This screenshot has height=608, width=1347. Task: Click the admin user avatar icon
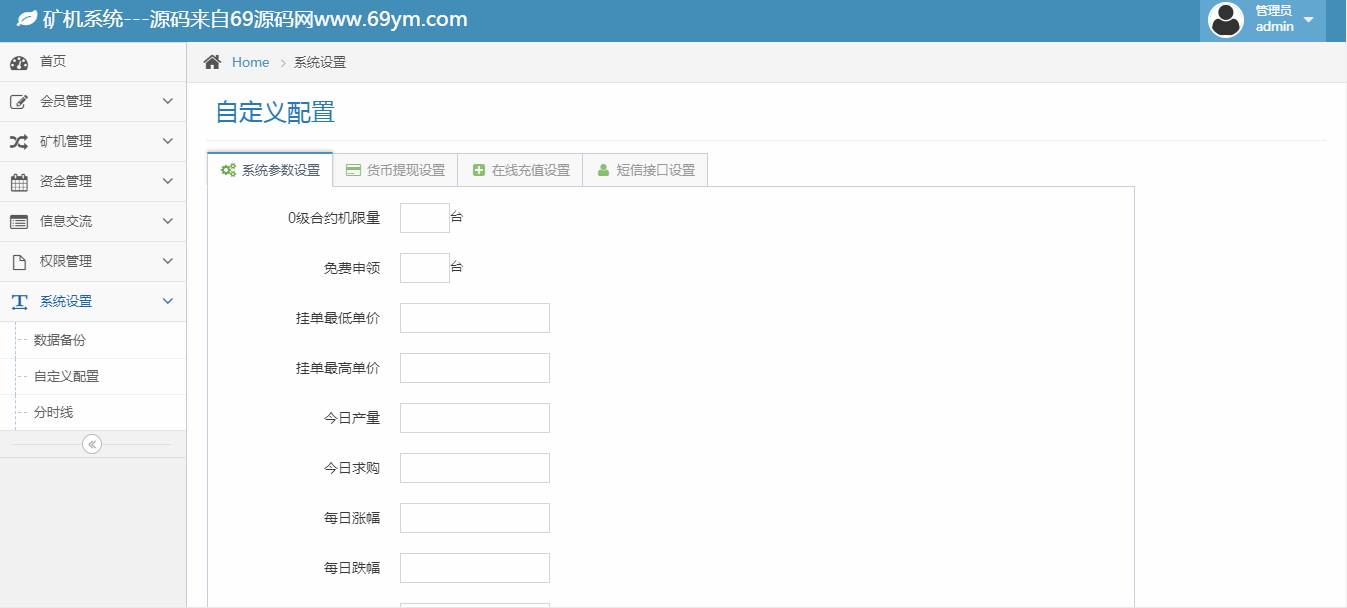pos(1226,20)
